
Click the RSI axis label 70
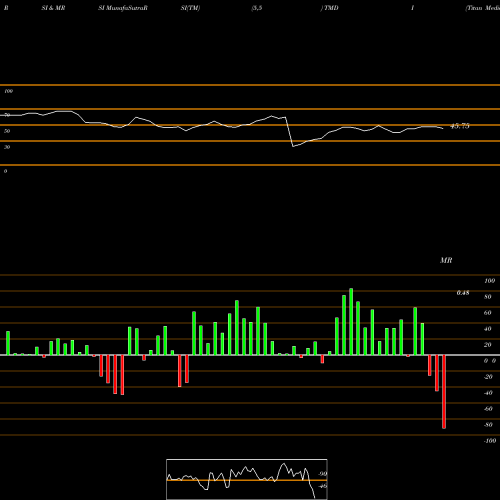pos(7,115)
